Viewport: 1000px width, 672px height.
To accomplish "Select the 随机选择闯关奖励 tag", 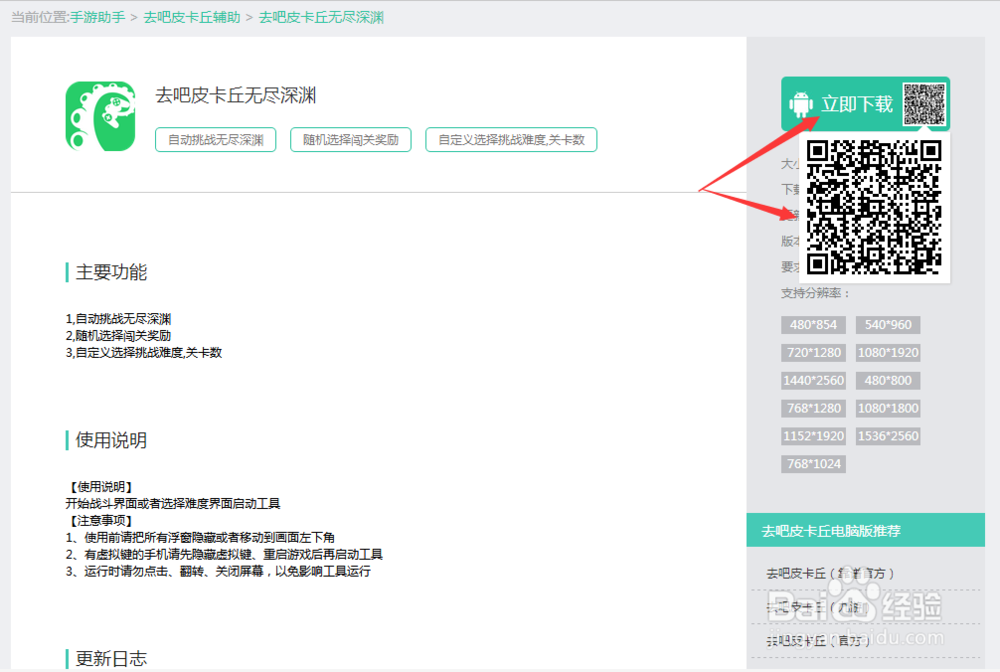I will pos(351,140).
